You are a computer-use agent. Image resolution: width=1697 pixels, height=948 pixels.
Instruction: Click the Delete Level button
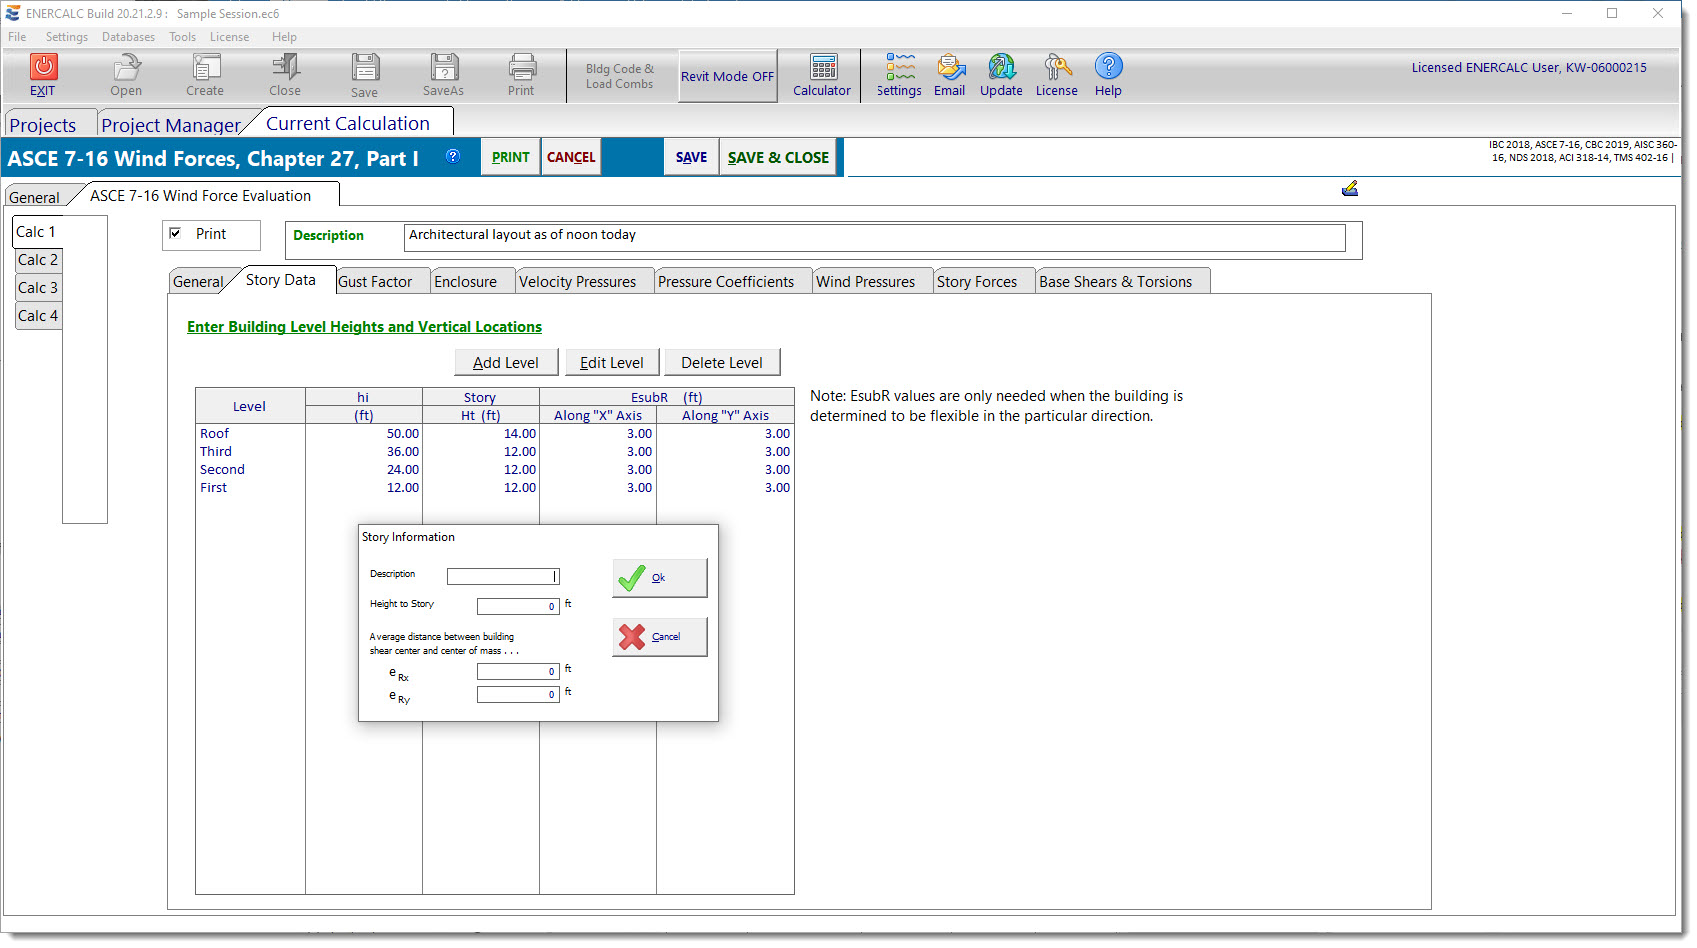pos(721,363)
